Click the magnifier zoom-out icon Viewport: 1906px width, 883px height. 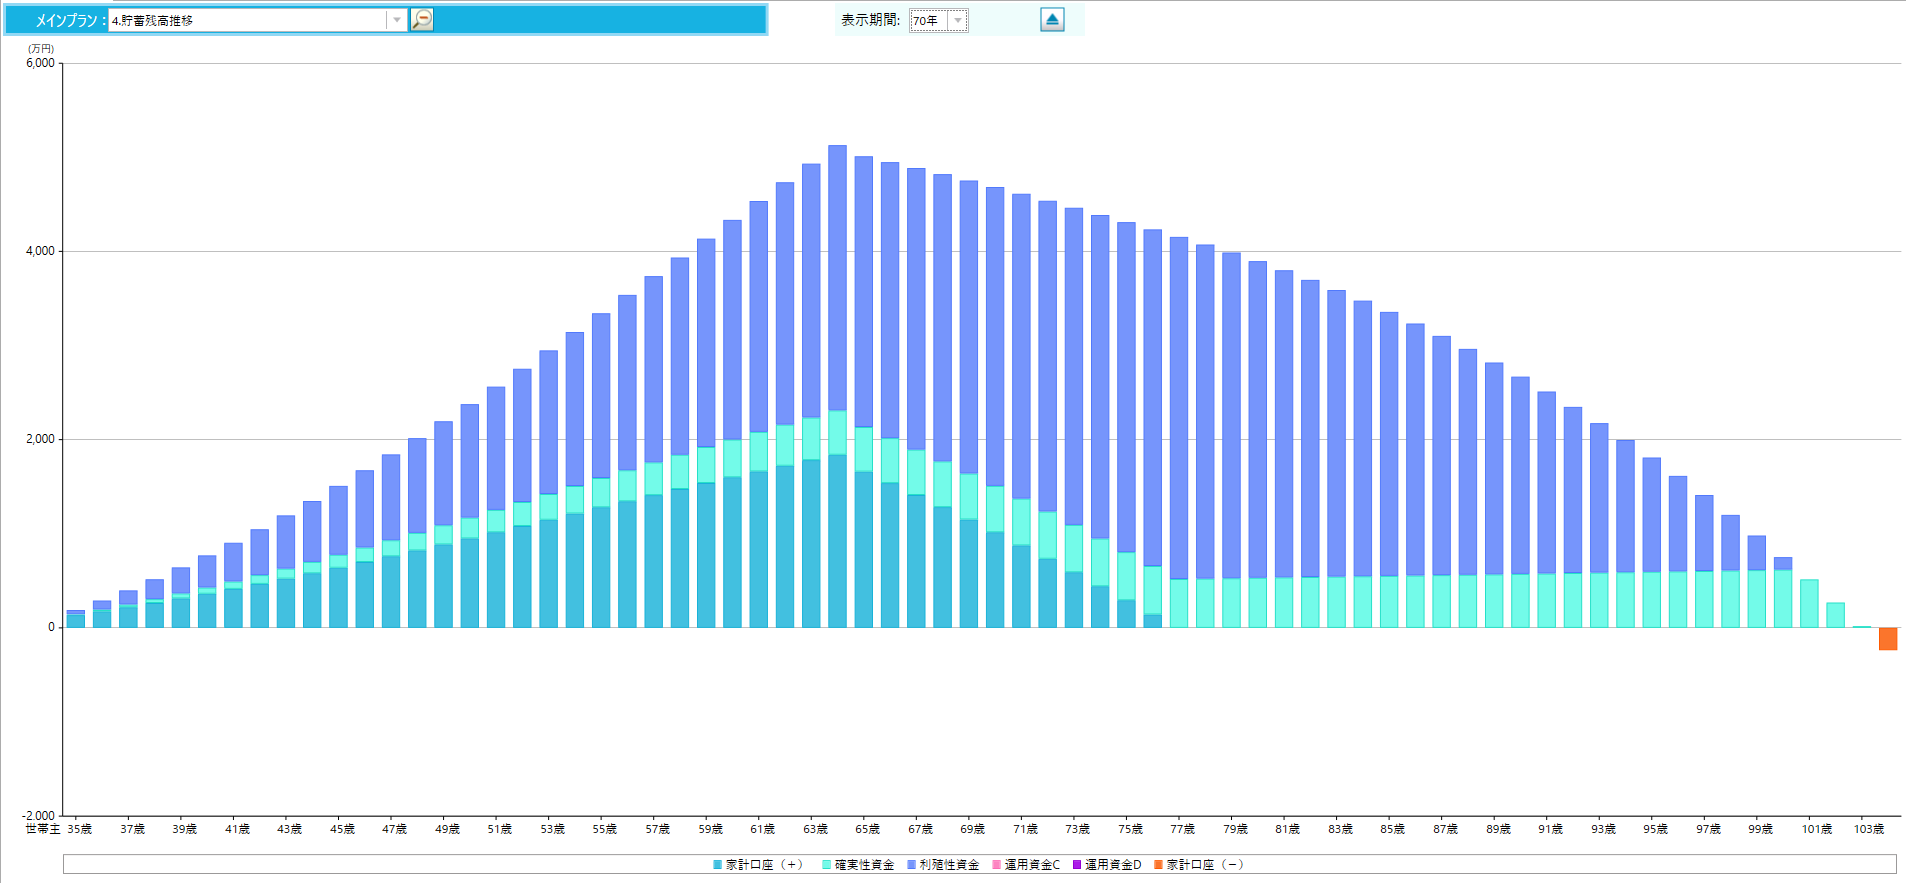pyautogui.click(x=422, y=20)
